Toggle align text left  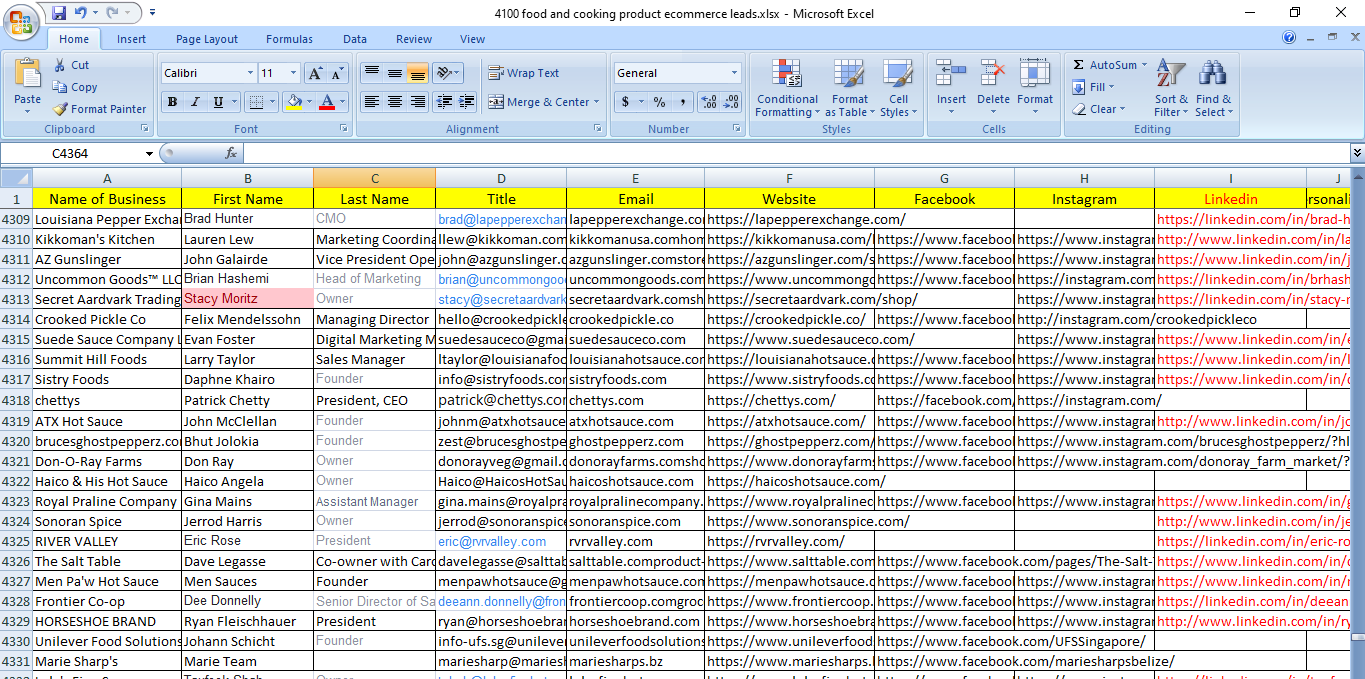click(x=372, y=102)
